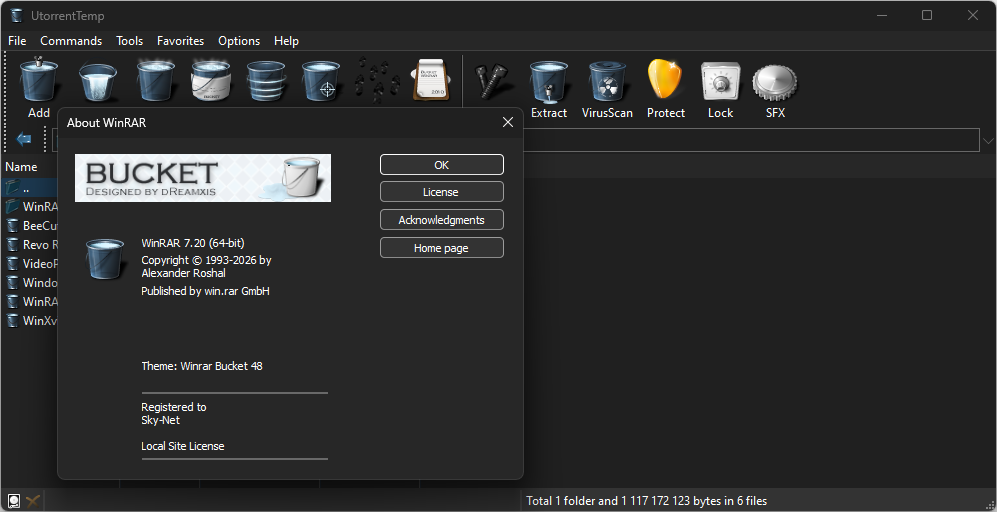Click the 'Sky-Net' registered name text
Image resolution: width=997 pixels, height=512 pixels.
160,420
